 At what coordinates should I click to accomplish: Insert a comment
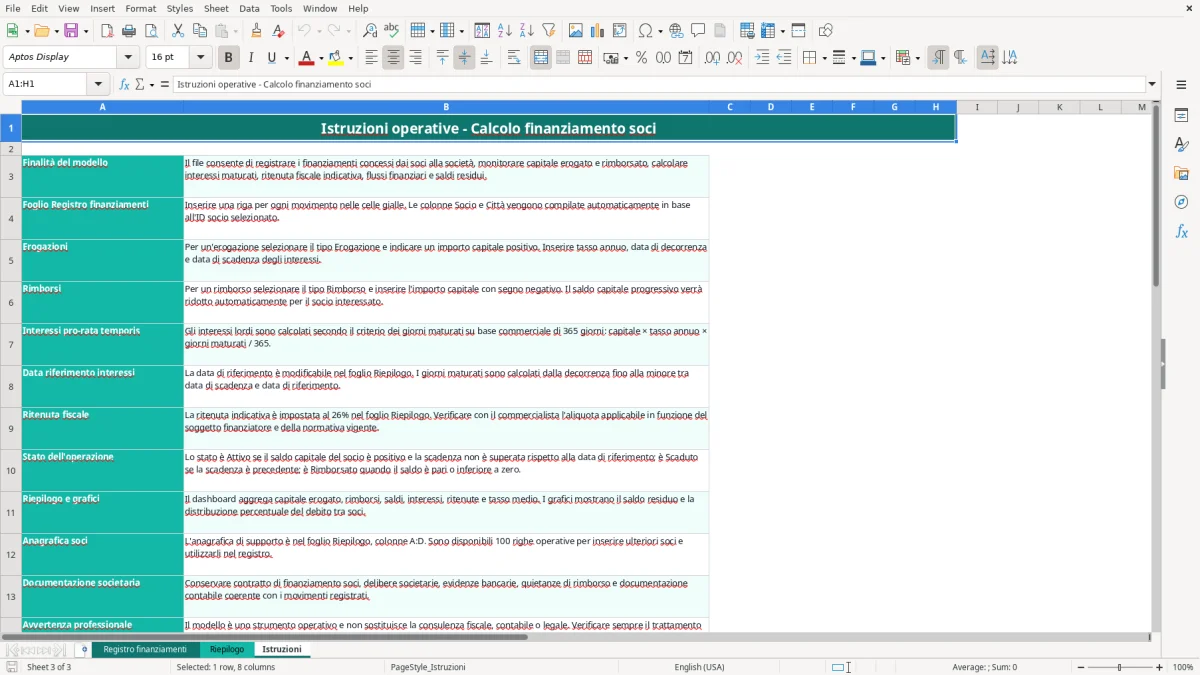point(698,31)
